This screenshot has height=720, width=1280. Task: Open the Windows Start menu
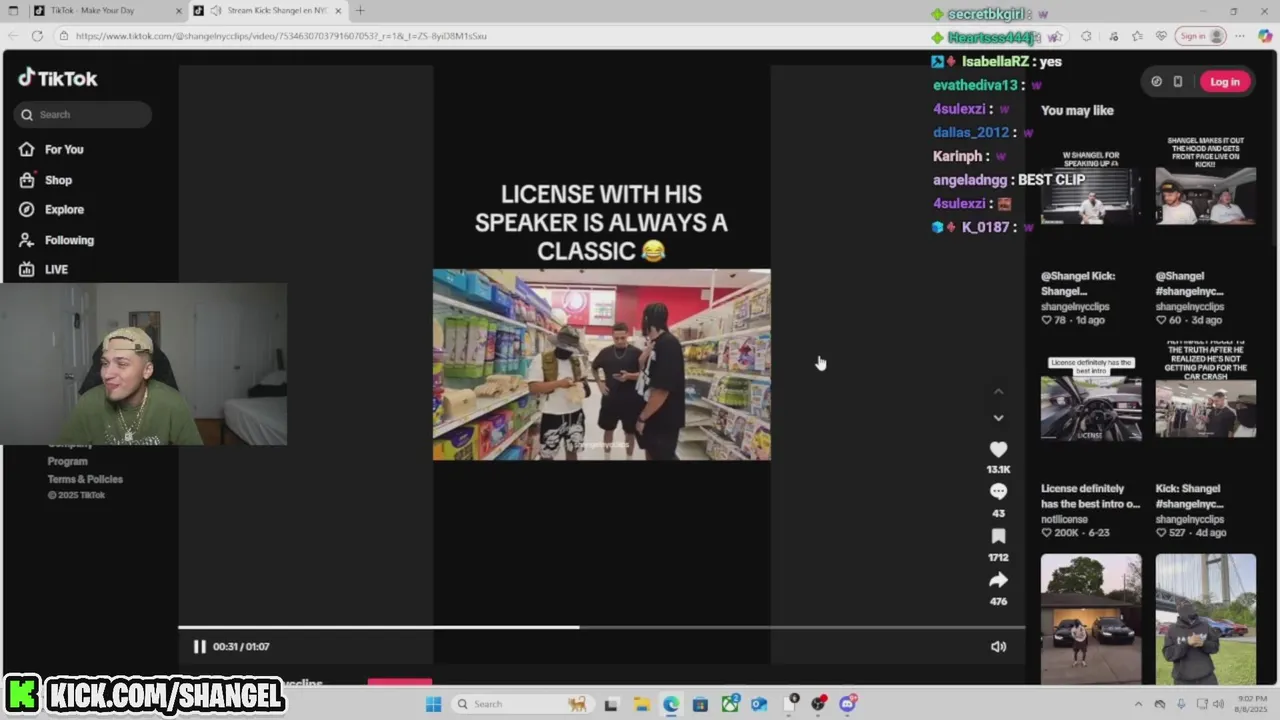pyautogui.click(x=433, y=704)
